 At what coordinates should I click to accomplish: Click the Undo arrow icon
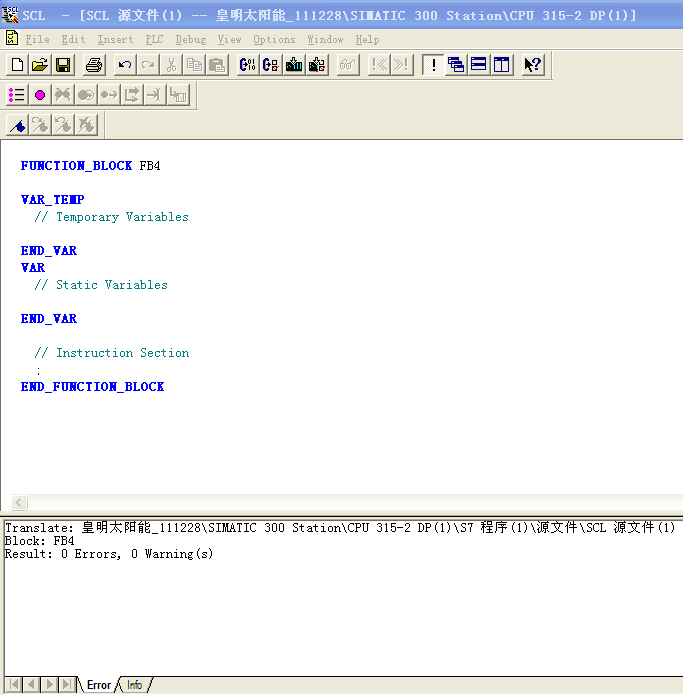click(x=125, y=65)
